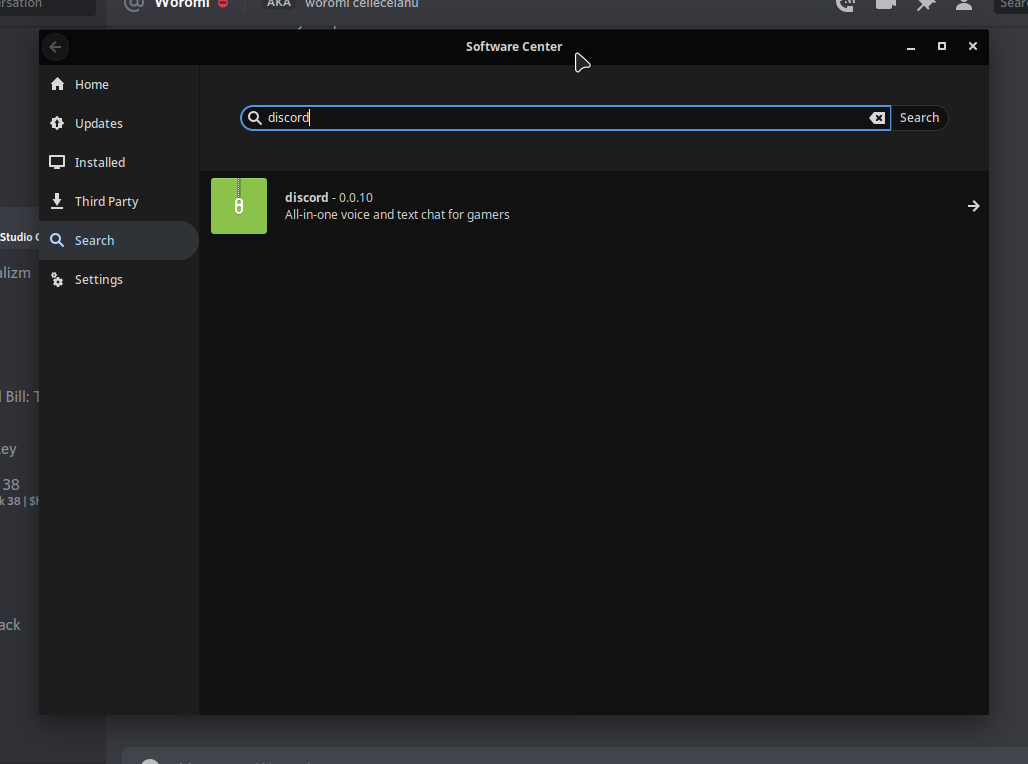
Task: Click the house icon beside Home
Action: click(x=57, y=84)
